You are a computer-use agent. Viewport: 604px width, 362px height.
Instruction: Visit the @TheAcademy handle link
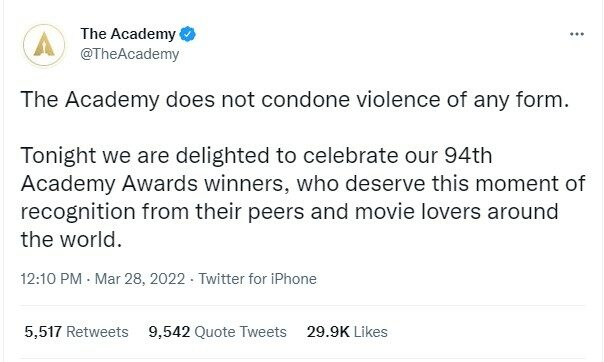click(129, 54)
